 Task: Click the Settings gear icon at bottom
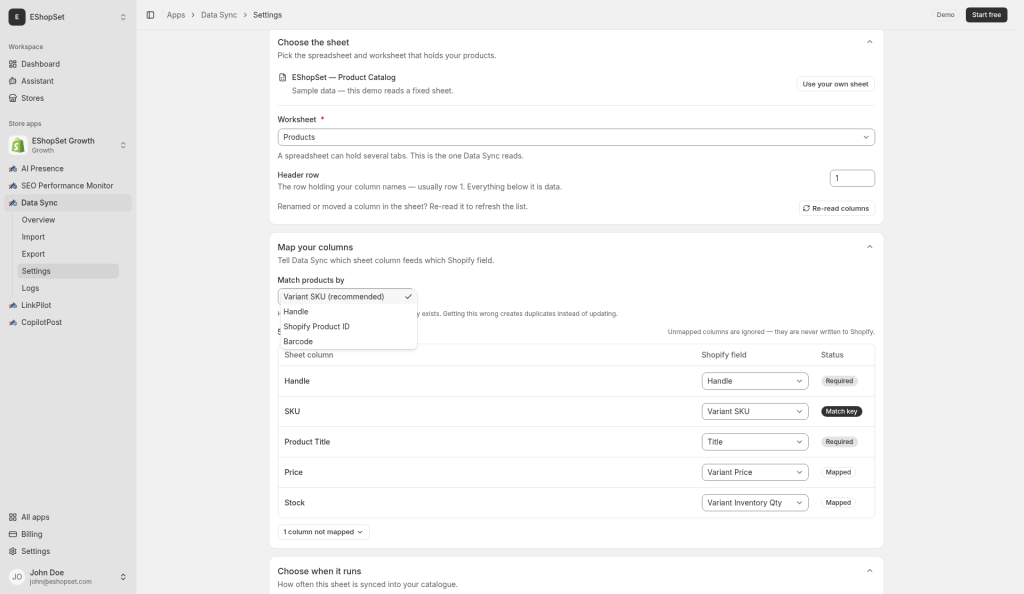(12, 551)
